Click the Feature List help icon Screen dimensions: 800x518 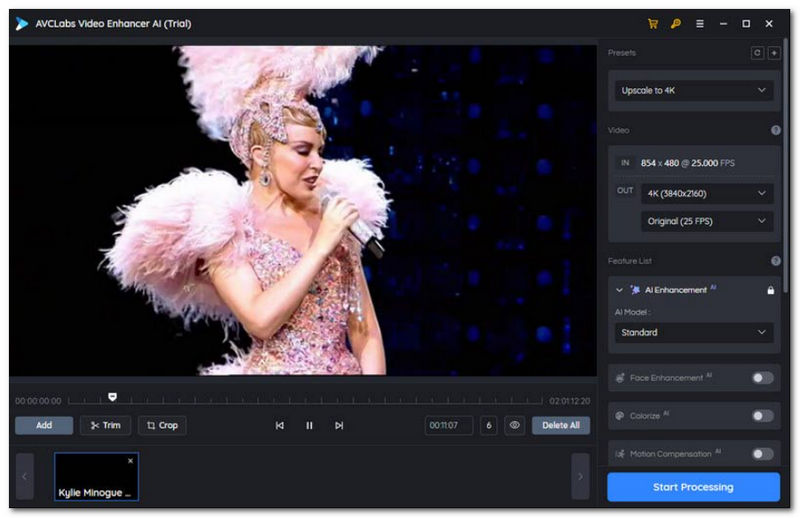(x=775, y=261)
